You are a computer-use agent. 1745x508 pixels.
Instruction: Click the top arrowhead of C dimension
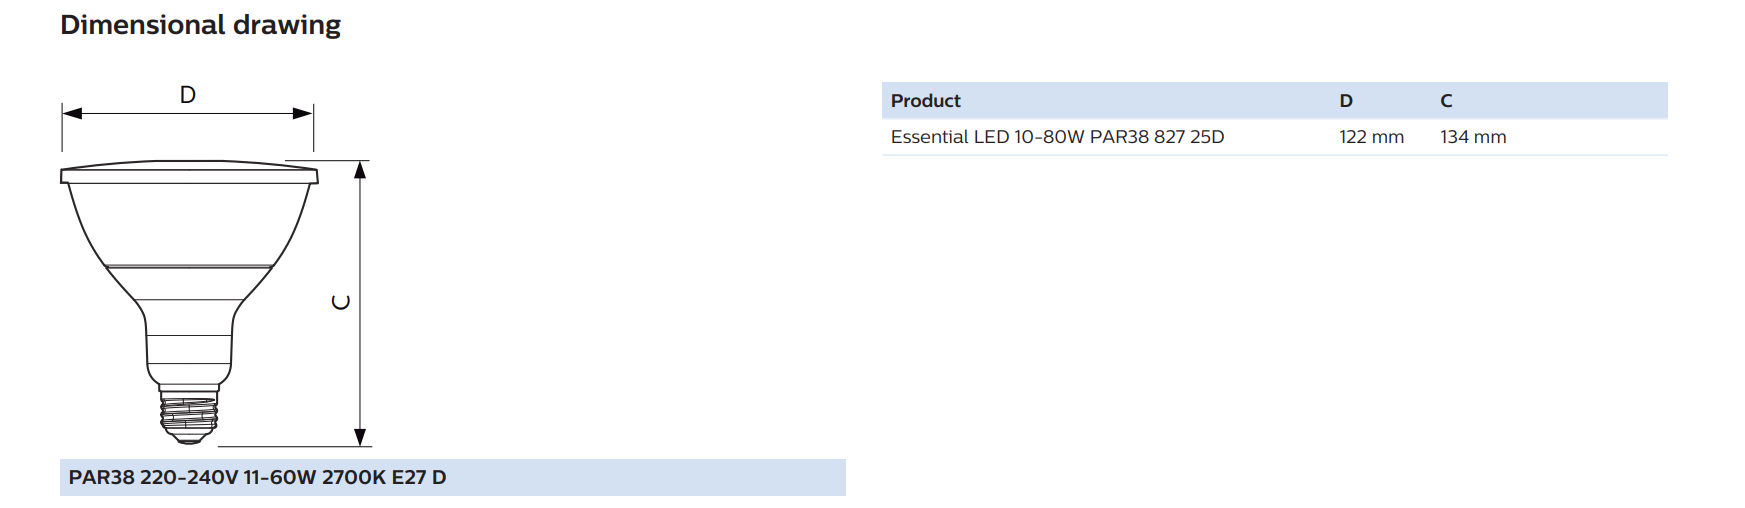click(360, 170)
